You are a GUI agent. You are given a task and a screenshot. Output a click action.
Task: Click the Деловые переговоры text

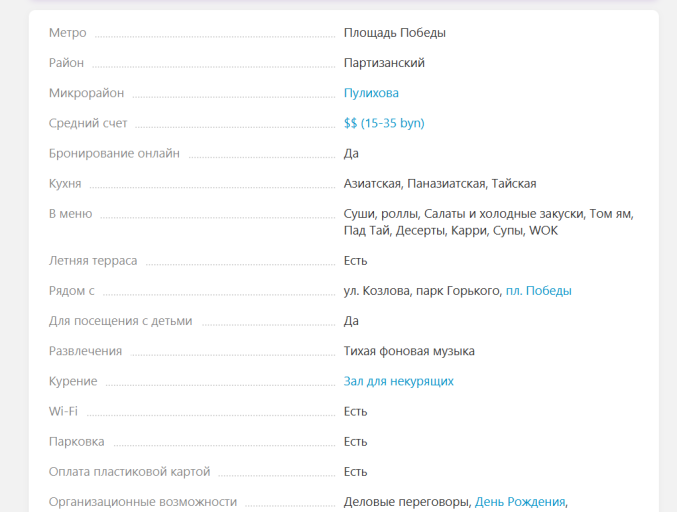(407, 502)
